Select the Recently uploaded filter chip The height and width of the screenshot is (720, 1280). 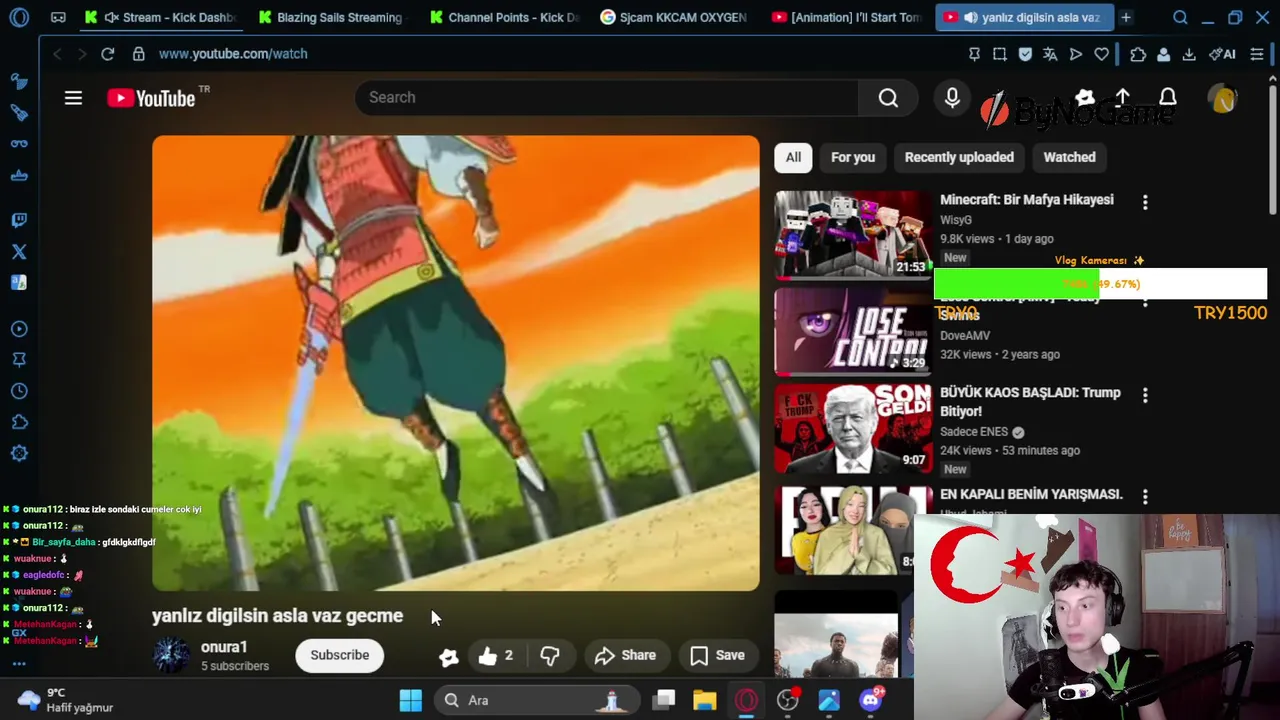click(959, 157)
